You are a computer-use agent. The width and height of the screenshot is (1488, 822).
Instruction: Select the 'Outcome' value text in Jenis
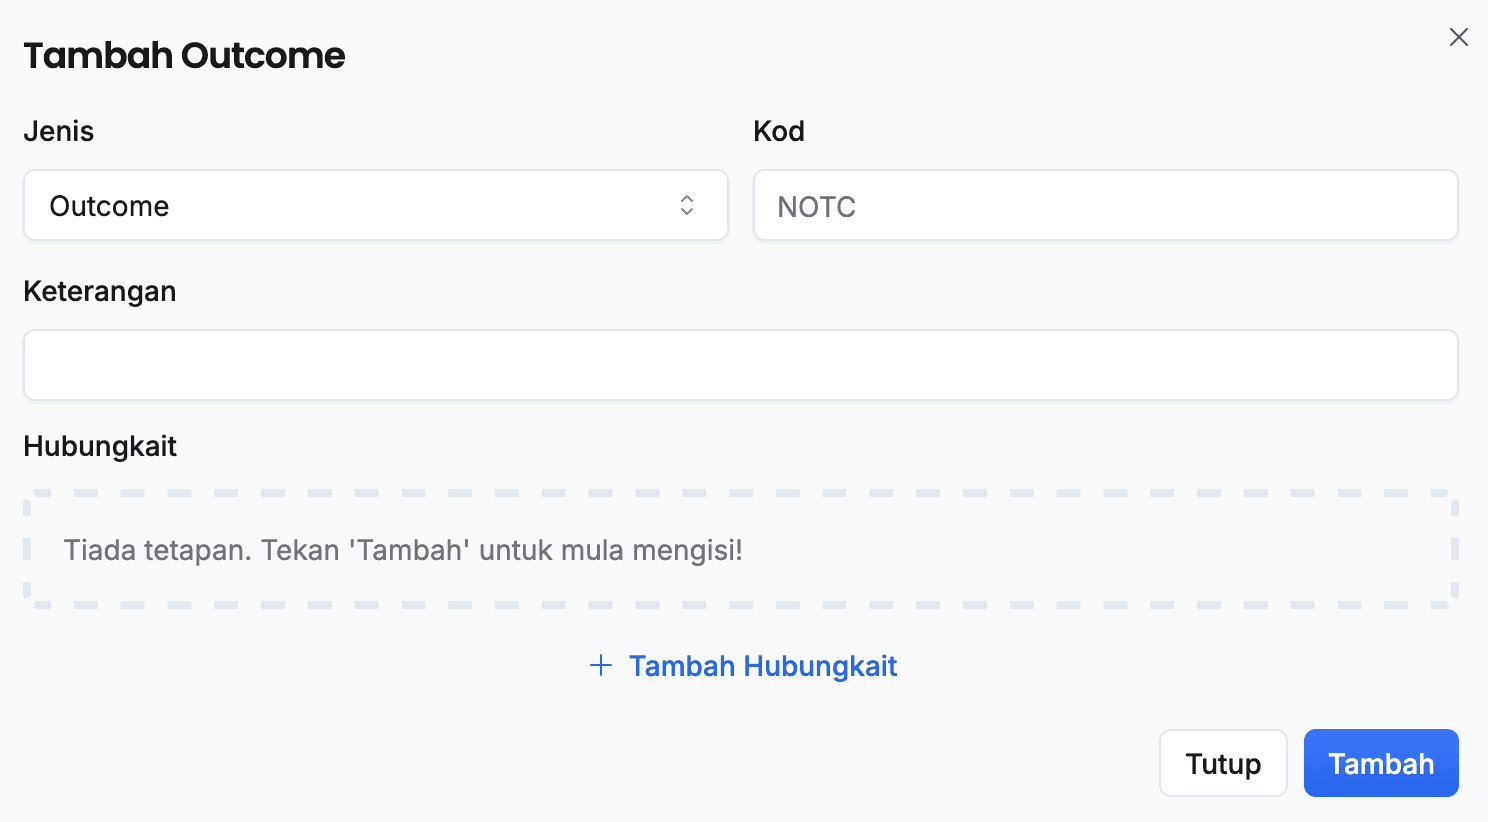109,206
